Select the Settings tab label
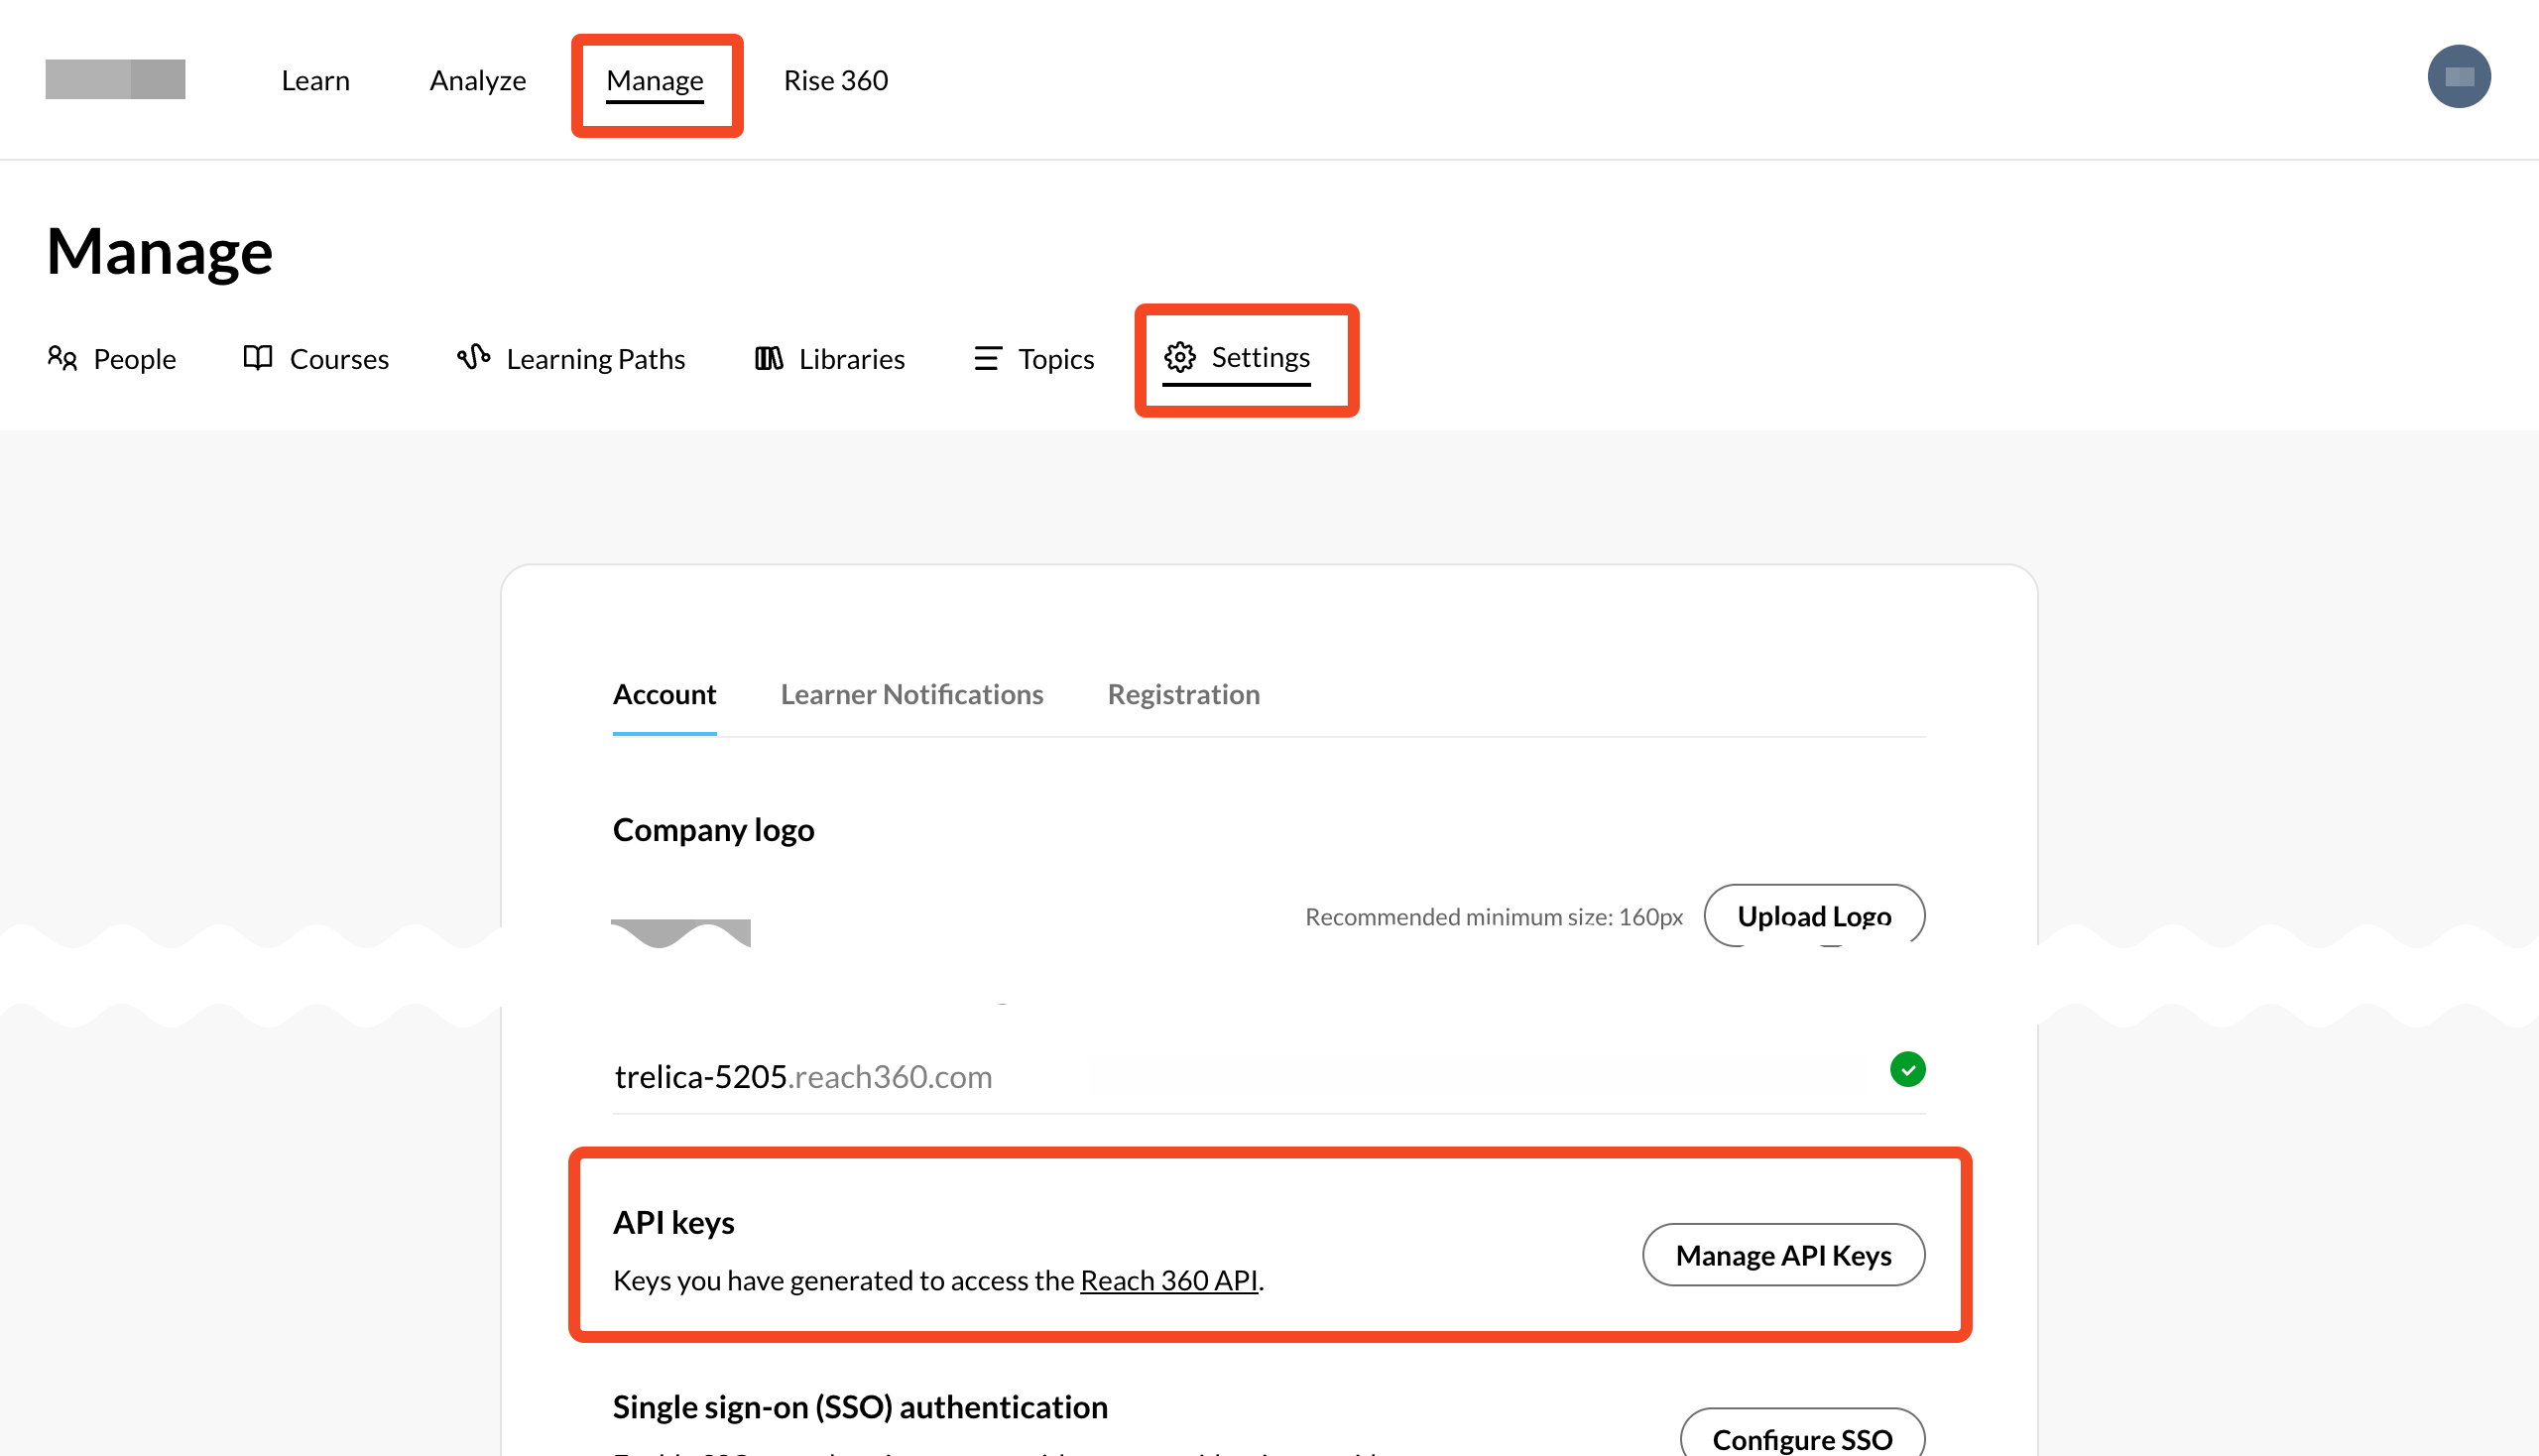2539x1456 pixels. [1260, 357]
